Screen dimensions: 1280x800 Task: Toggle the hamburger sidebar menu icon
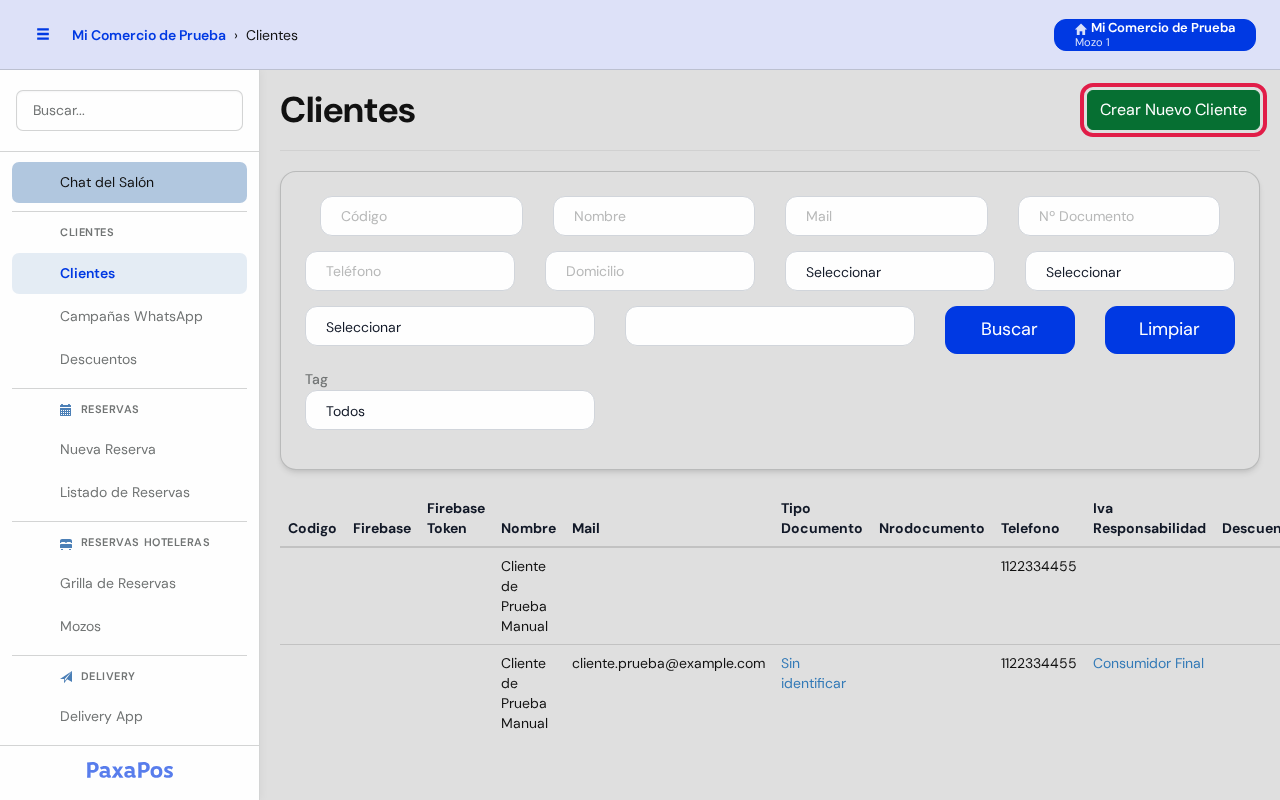(x=43, y=34)
